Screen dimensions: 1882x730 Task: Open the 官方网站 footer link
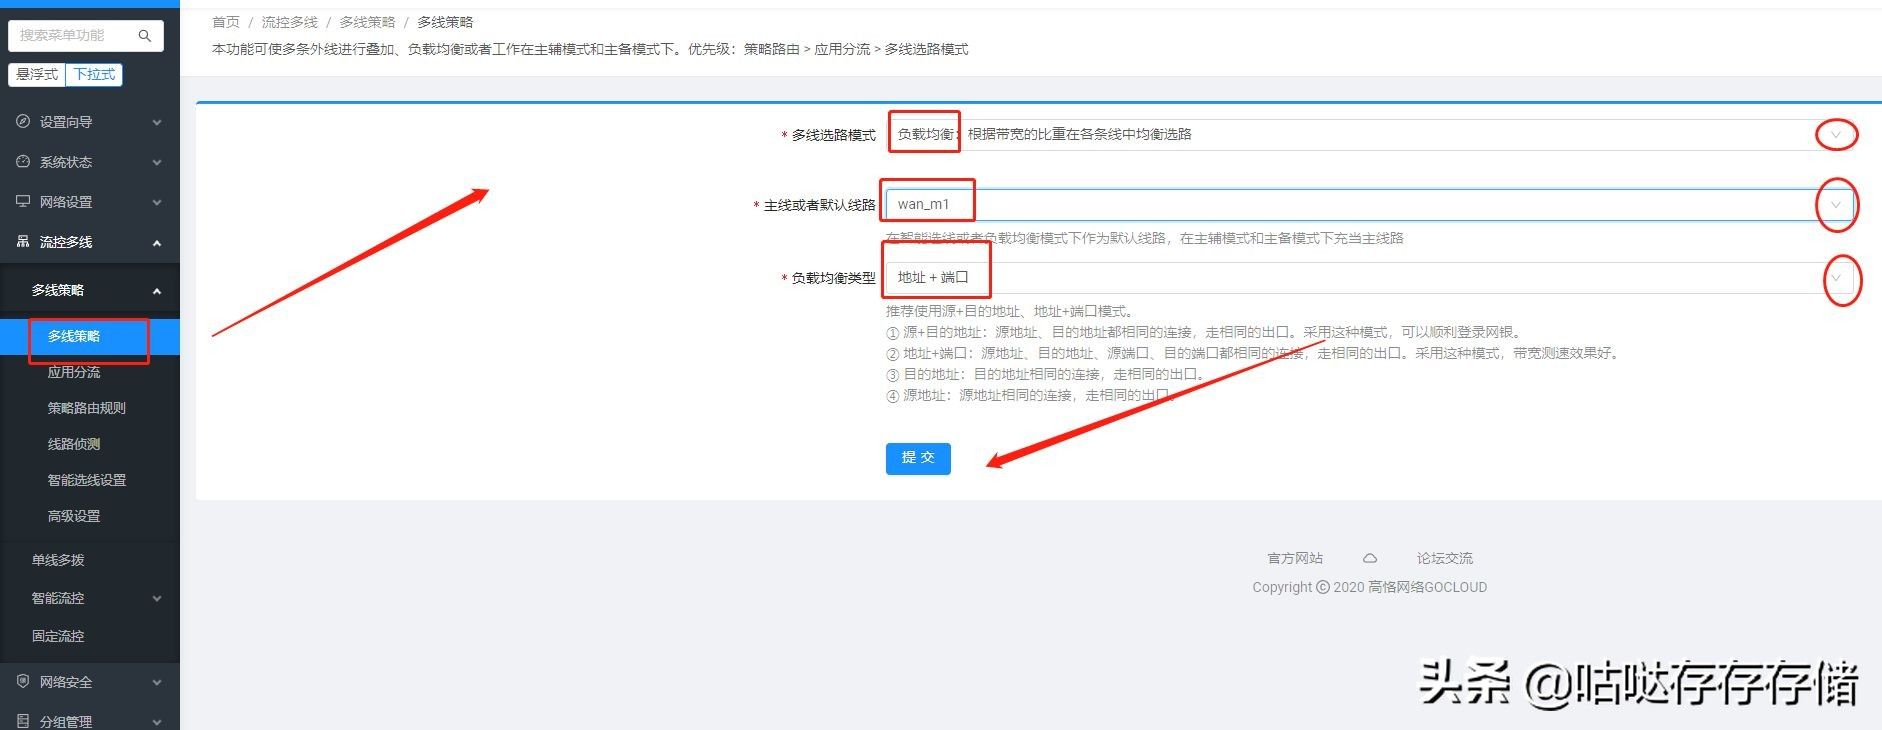pyautogui.click(x=1295, y=558)
